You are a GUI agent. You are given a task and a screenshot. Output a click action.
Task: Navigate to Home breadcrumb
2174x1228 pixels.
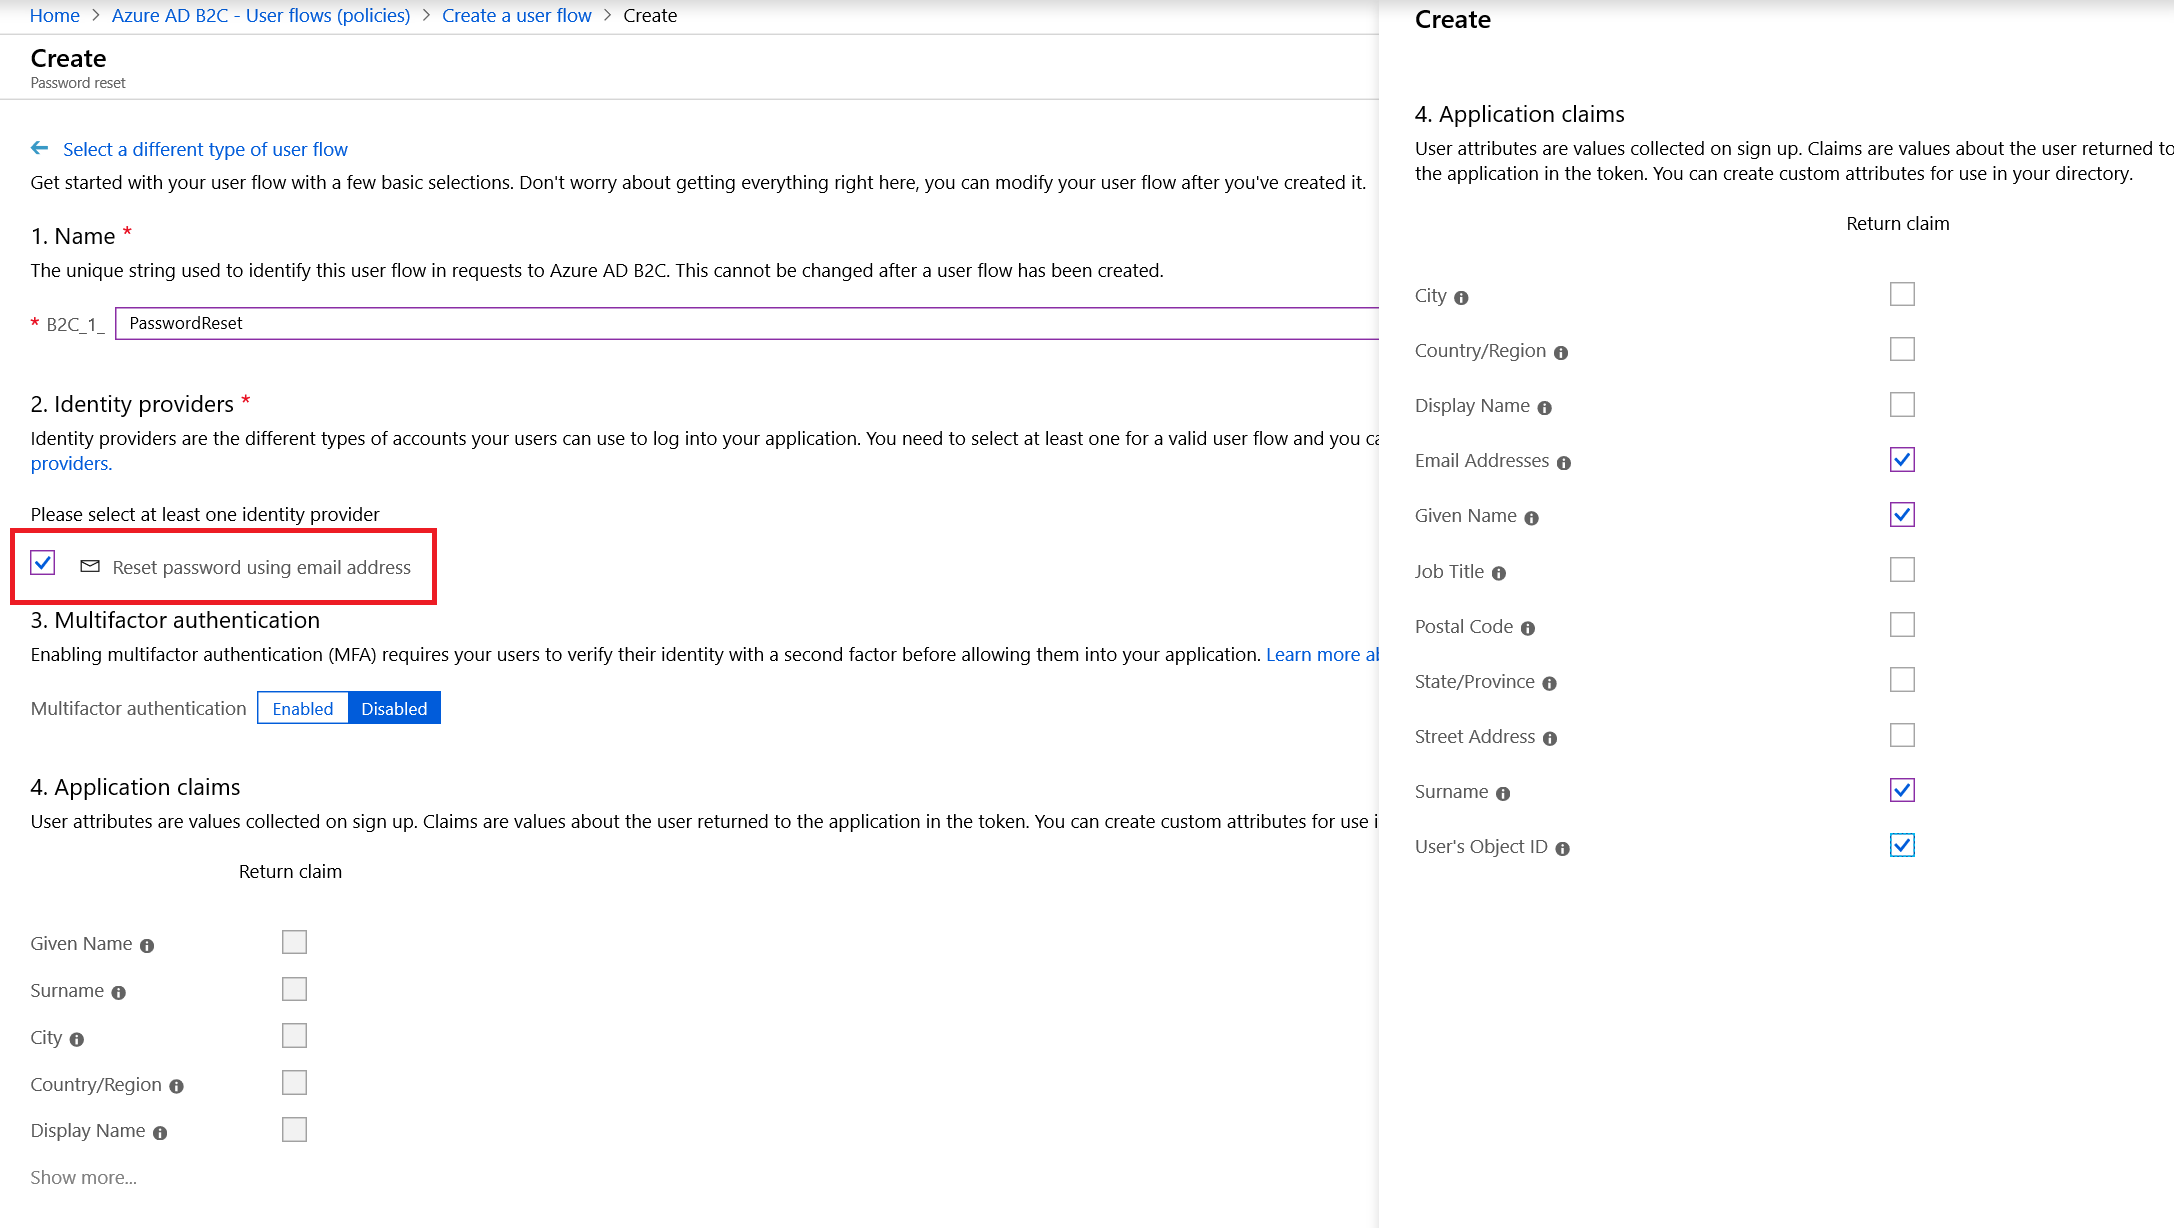click(x=55, y=15)
